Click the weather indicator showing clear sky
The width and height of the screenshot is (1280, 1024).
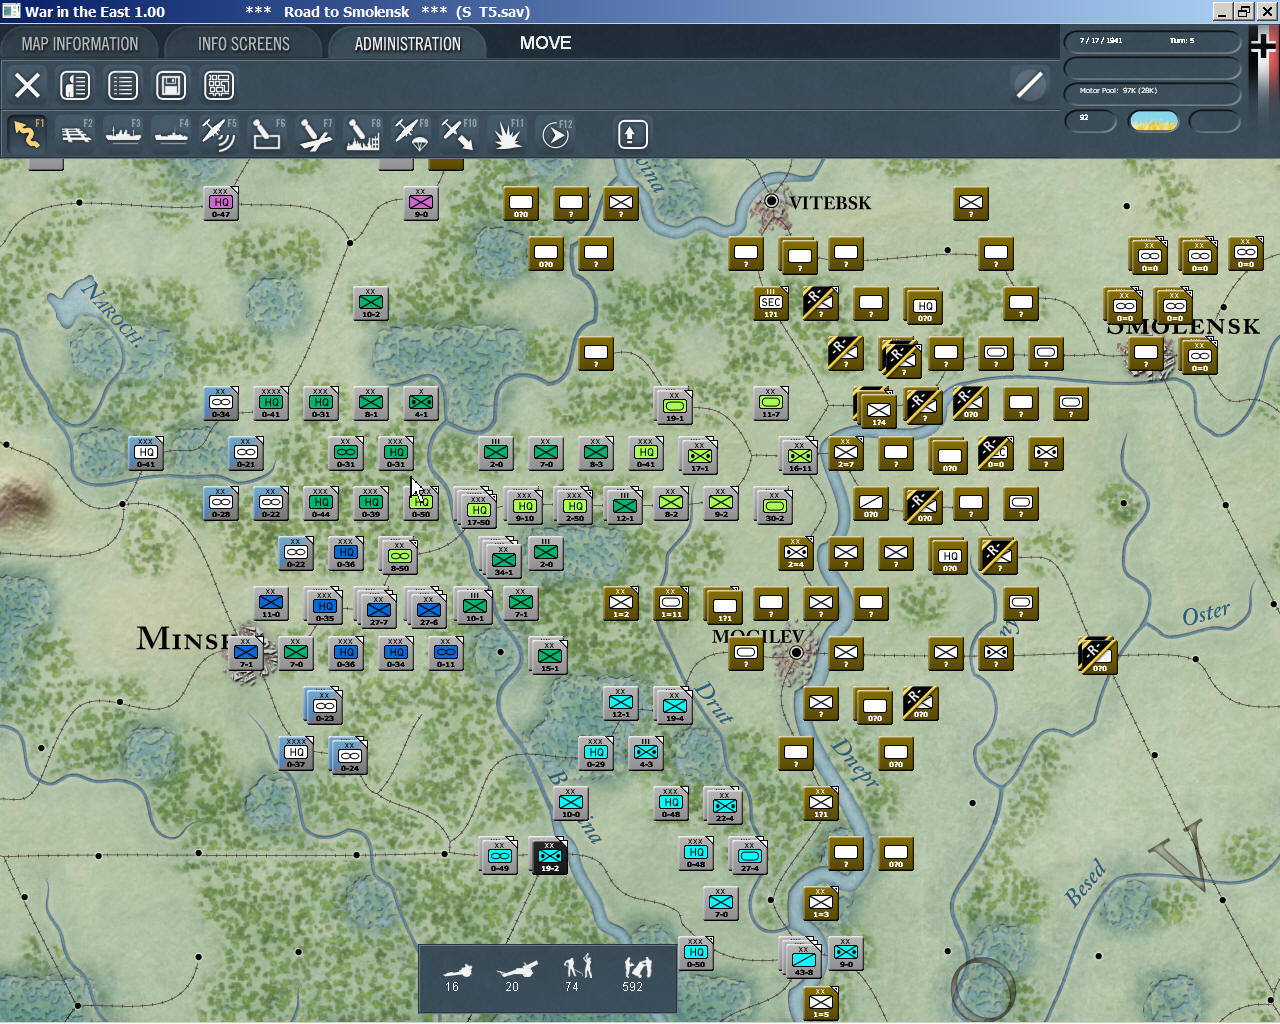1153,121
